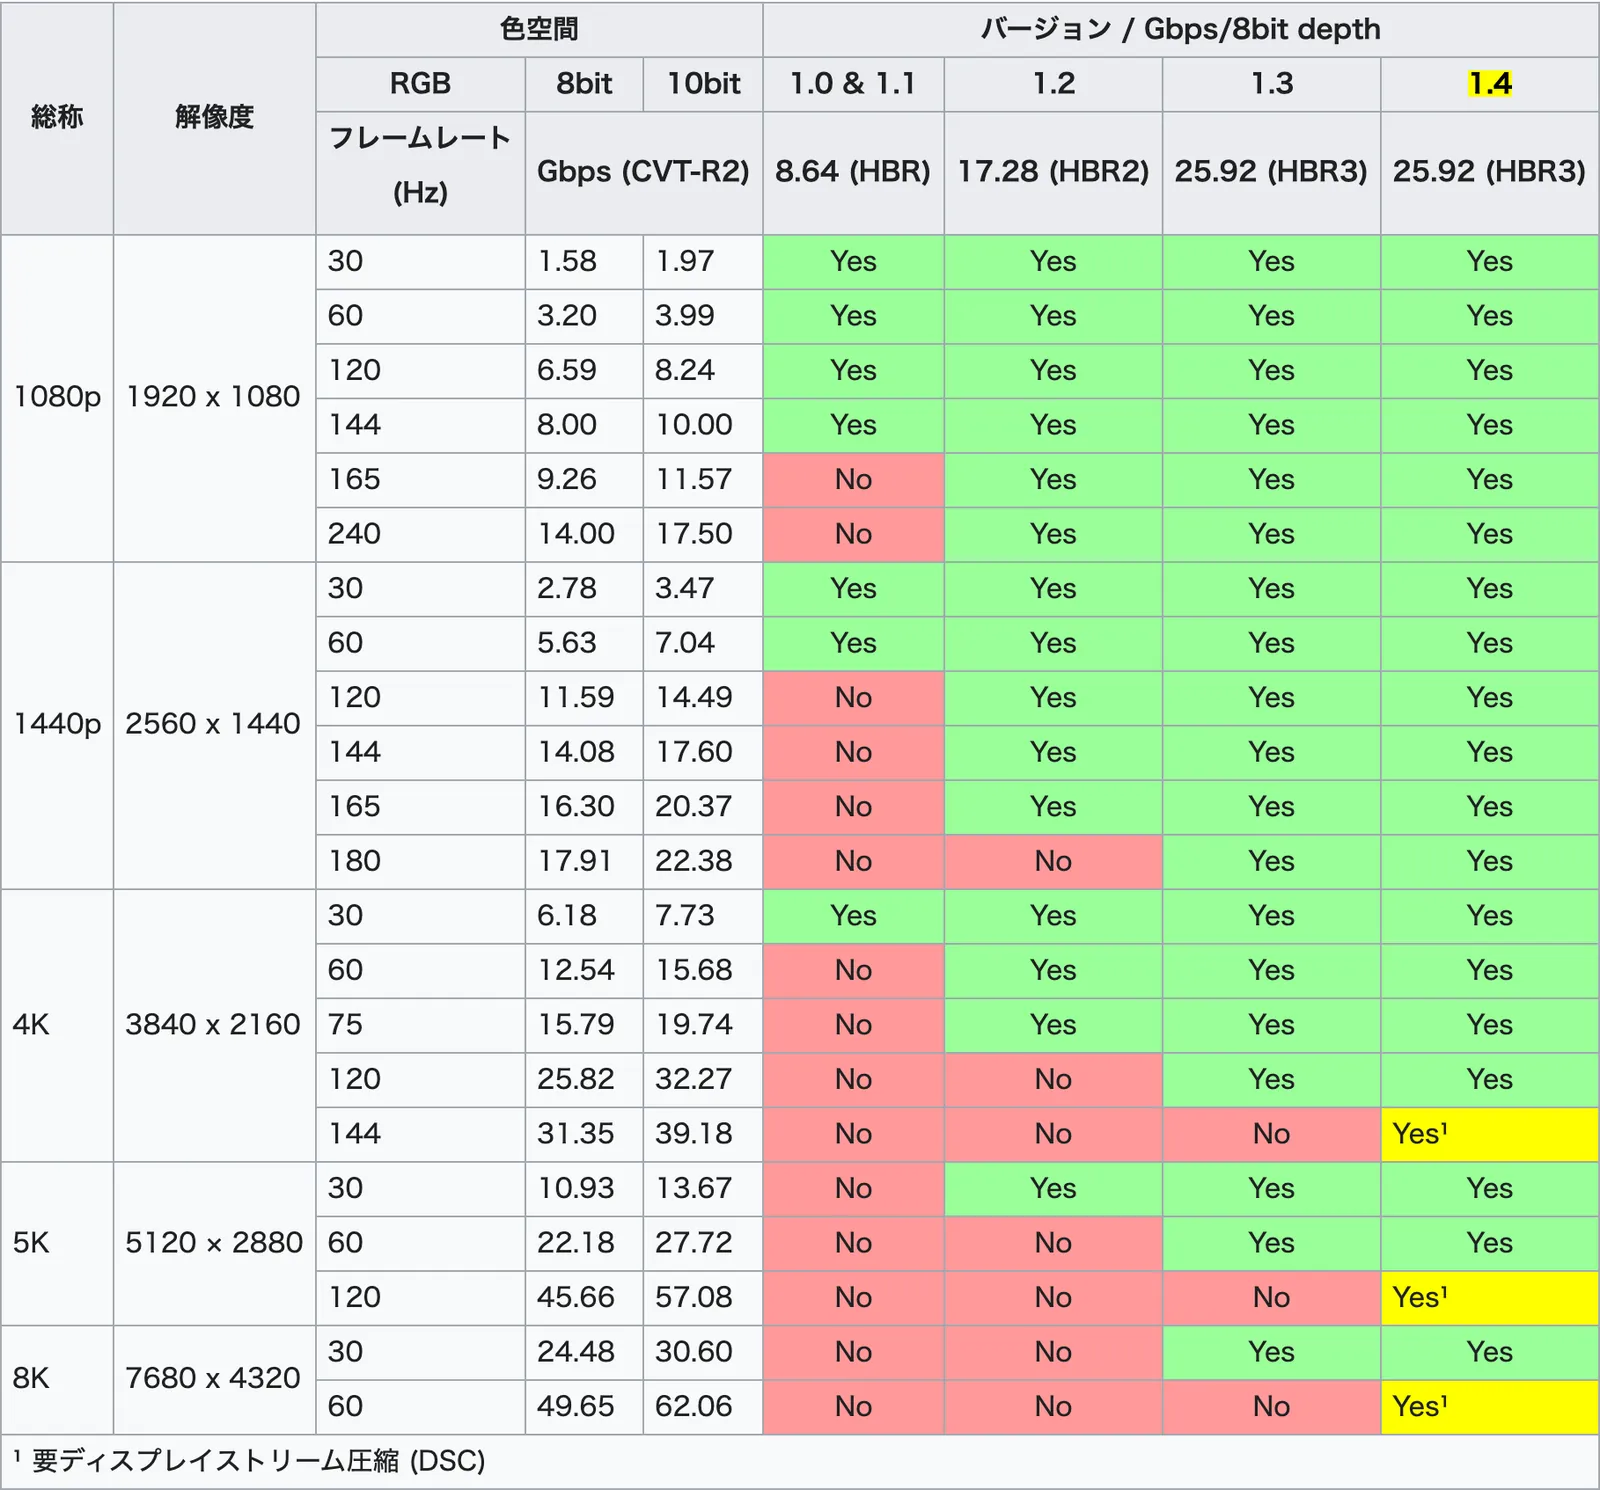Click the 1080p row label
1600x1490 pixels.
pyautogui.click(x=57, y=397)
